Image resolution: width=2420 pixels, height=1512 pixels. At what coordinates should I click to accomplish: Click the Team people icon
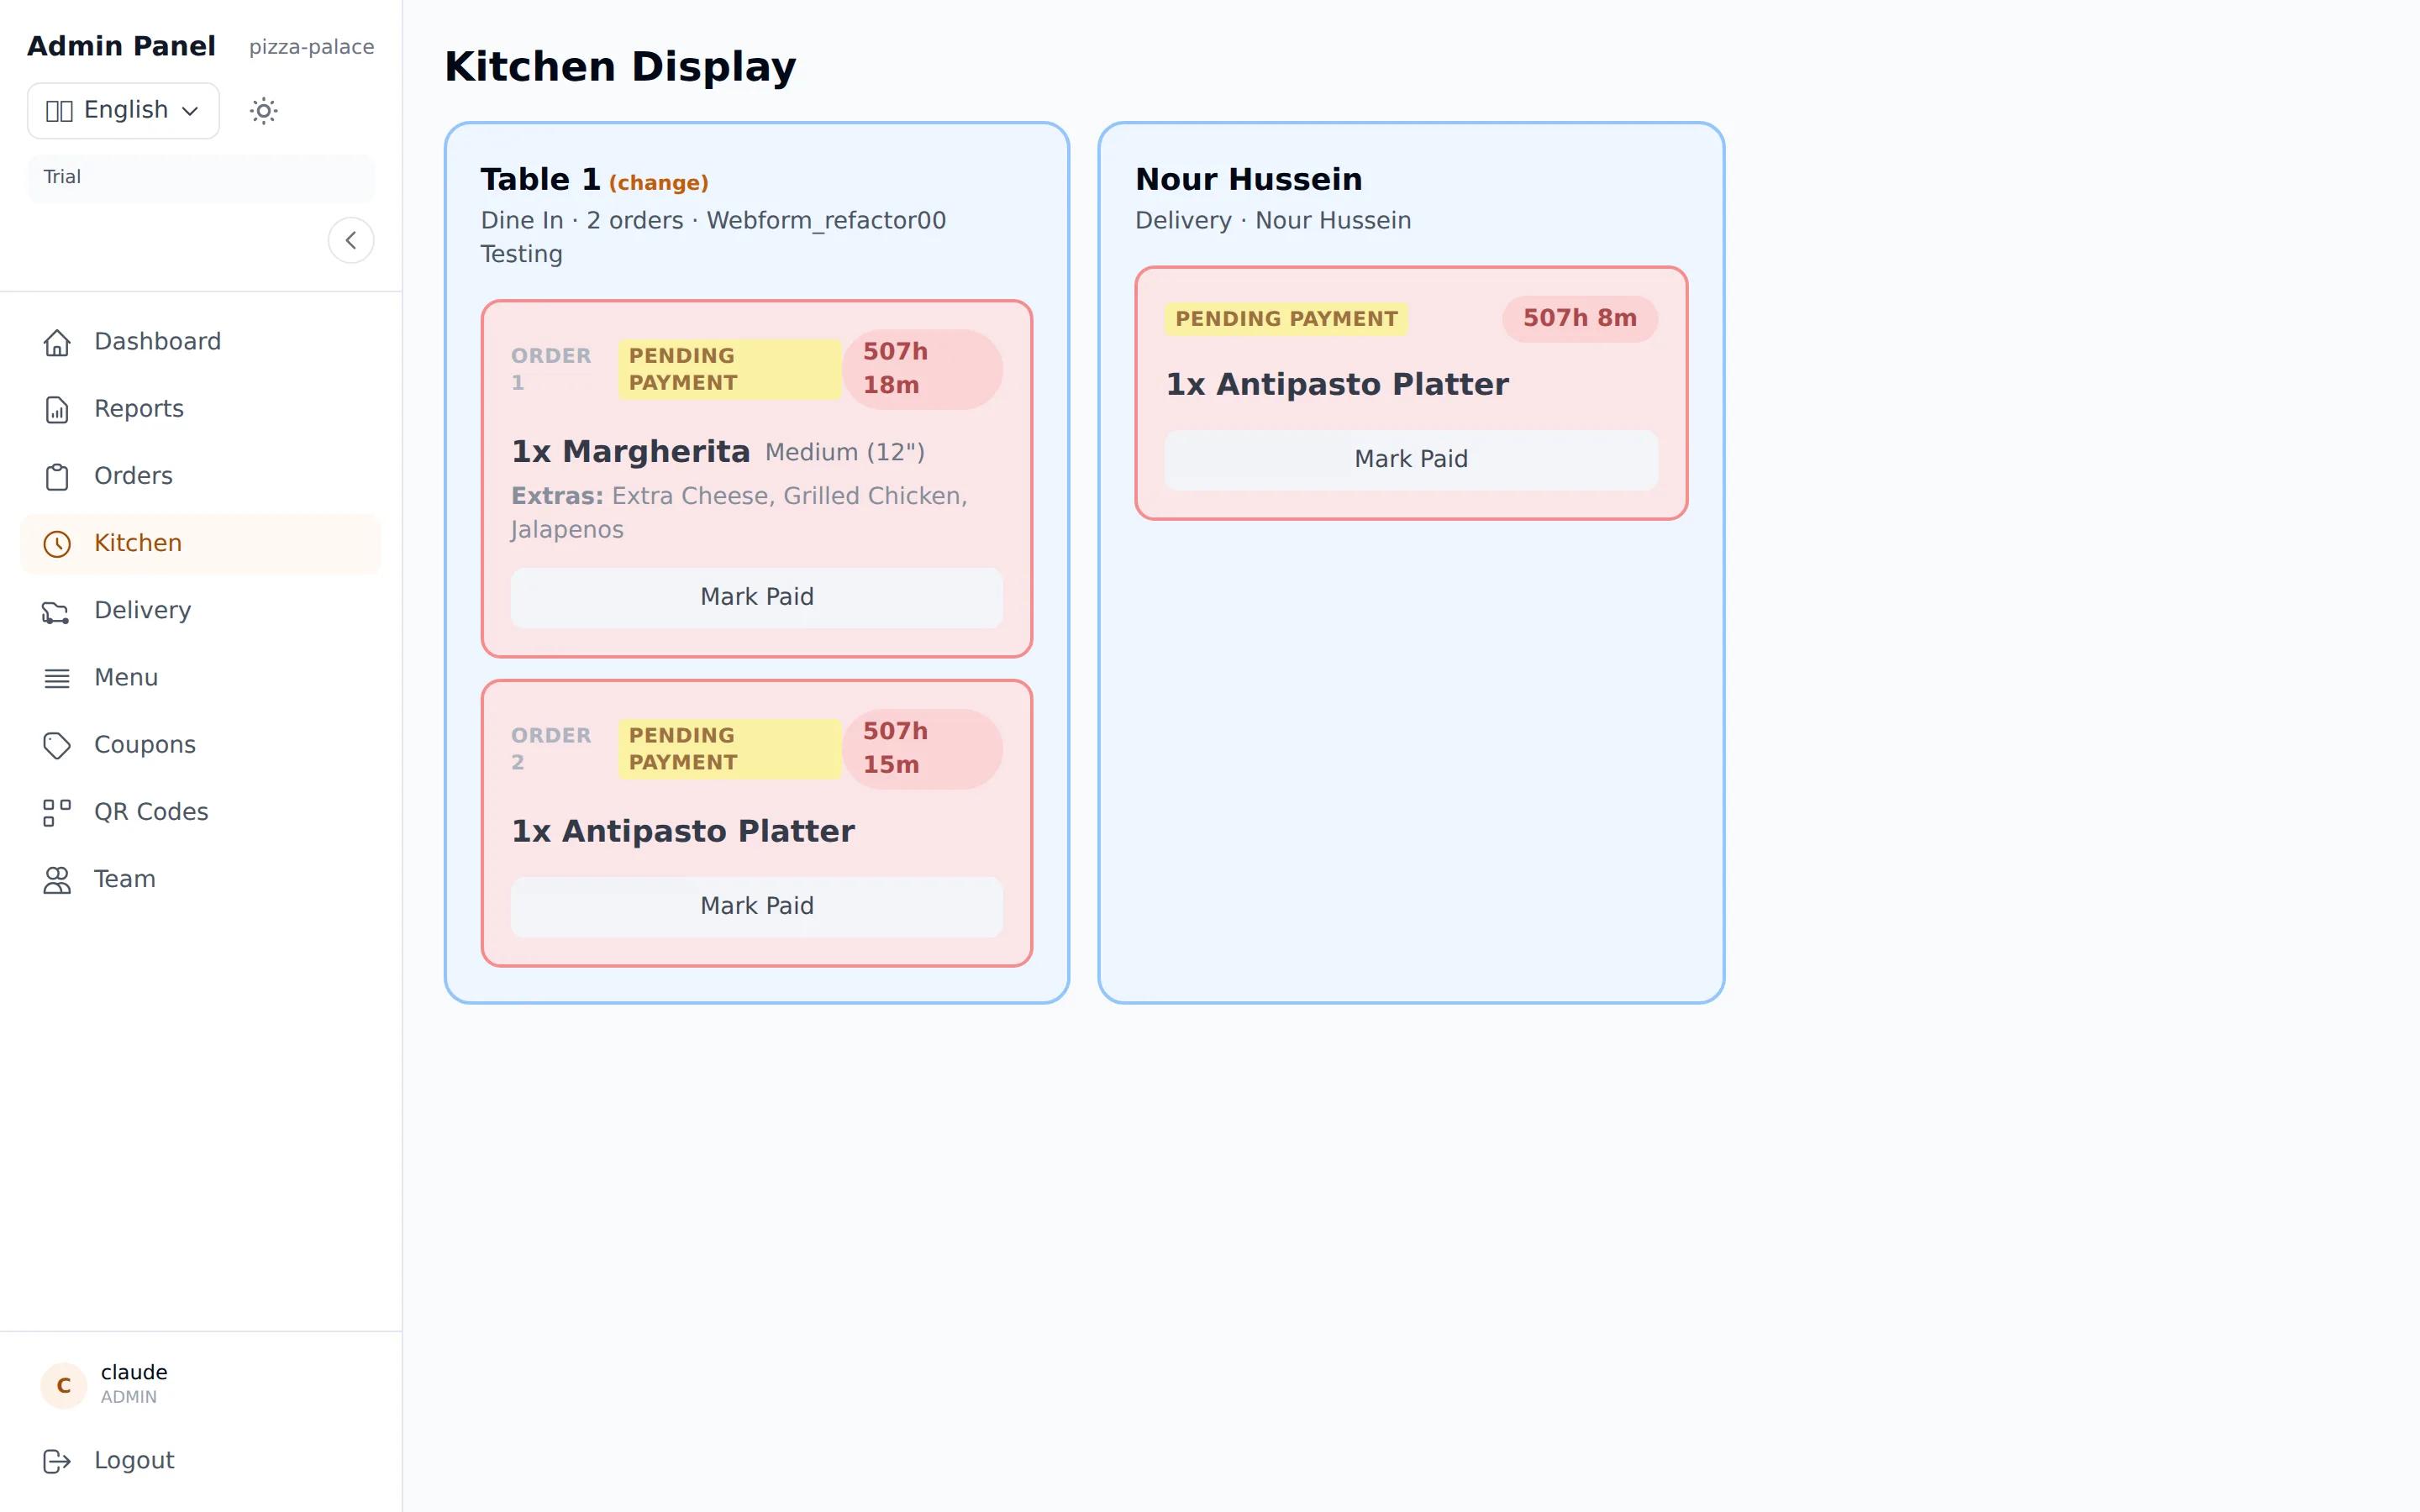pyautogui.click(x=57, y=880)
